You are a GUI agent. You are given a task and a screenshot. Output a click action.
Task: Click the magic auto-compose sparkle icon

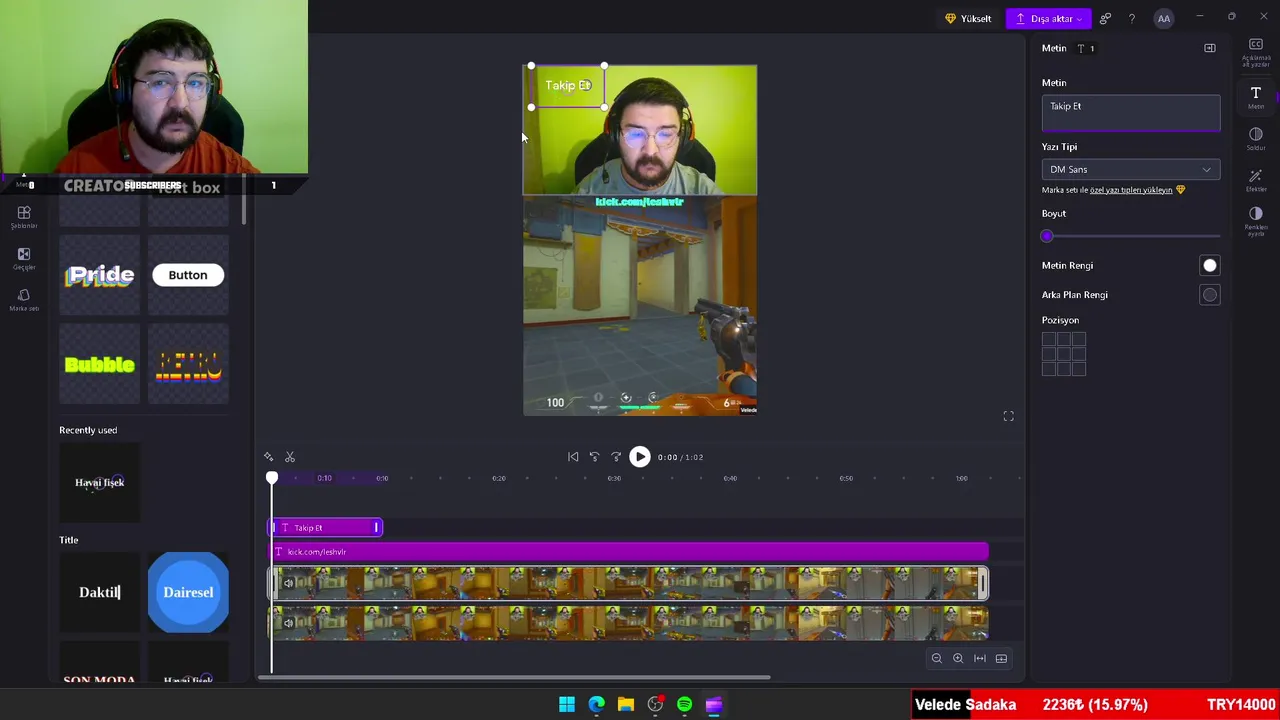pyautogui.click(x=268, y=457)
